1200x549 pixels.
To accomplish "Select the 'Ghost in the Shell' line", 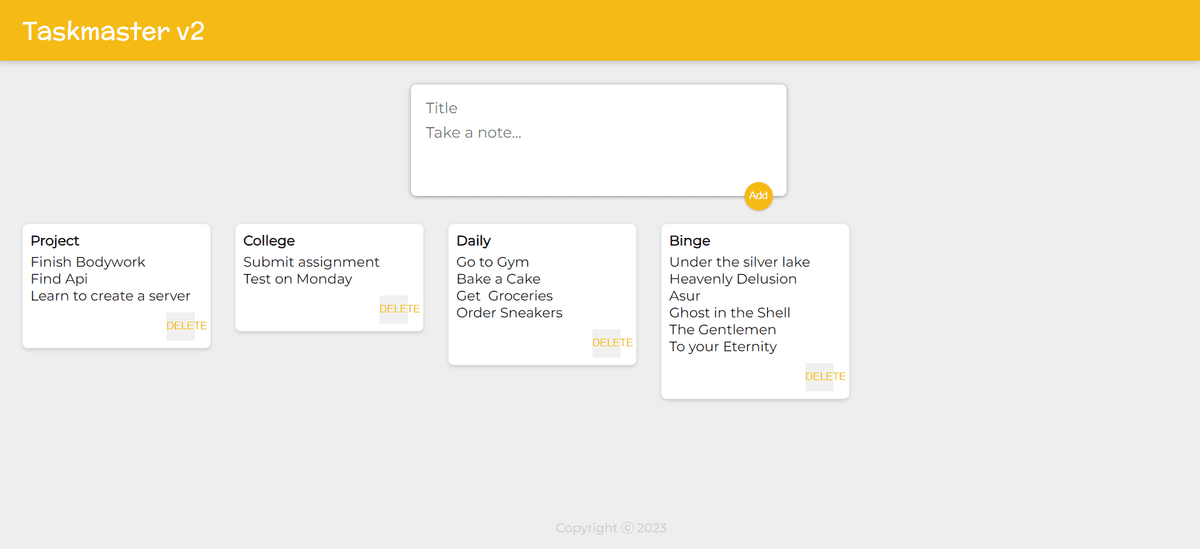I will (x=729, y=313).
